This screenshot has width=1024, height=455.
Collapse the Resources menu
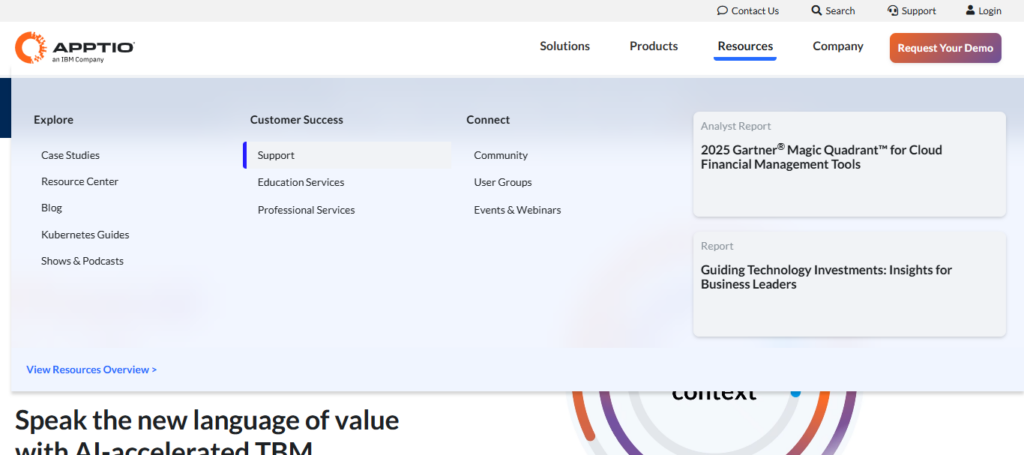(x=745, y=46)
